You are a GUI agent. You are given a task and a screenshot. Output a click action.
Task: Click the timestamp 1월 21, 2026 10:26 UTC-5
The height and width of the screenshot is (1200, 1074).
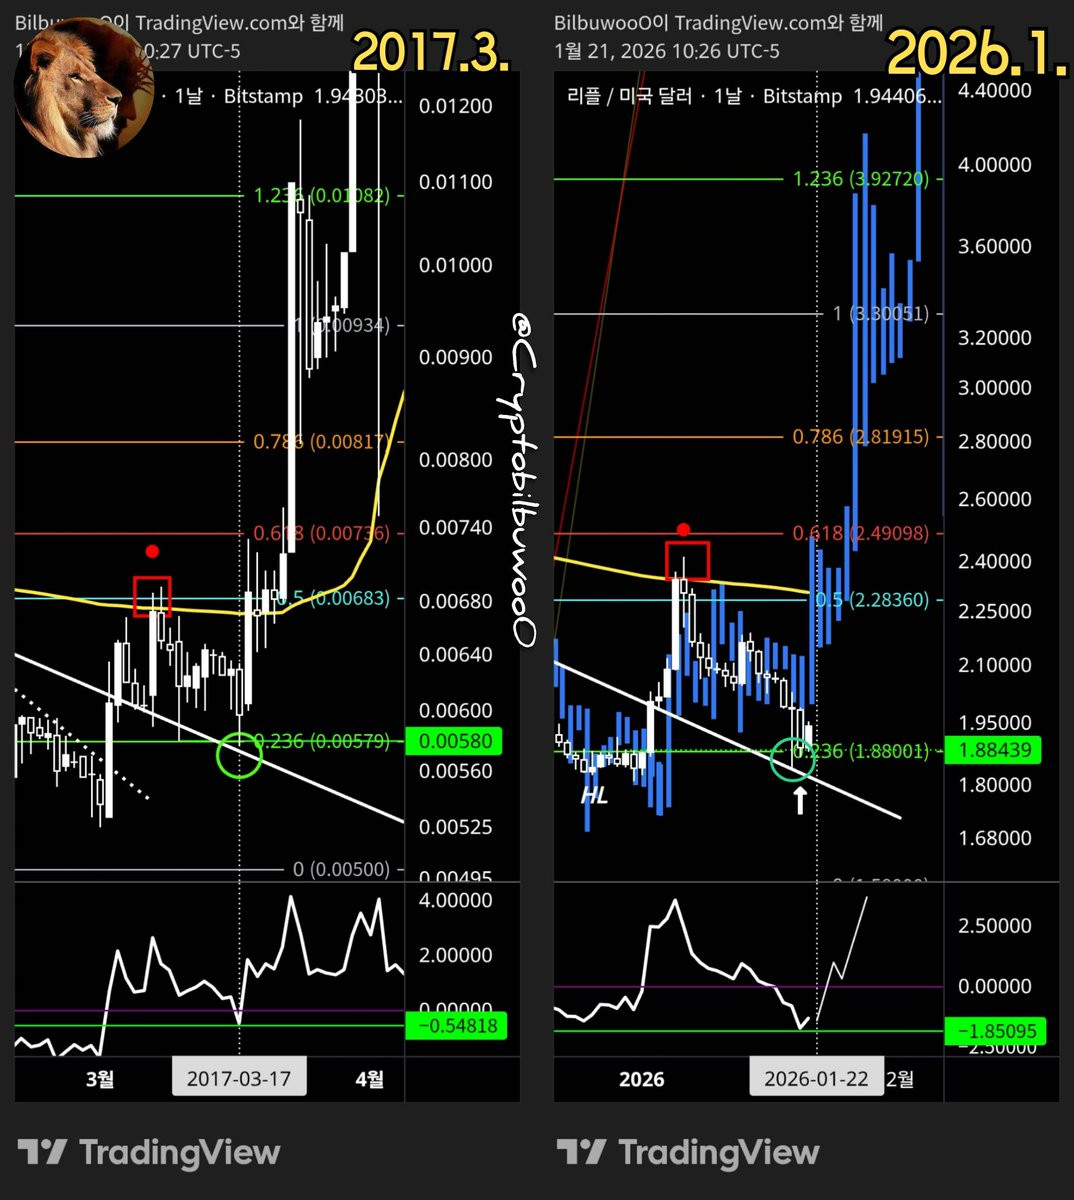[x=667, y=51]
